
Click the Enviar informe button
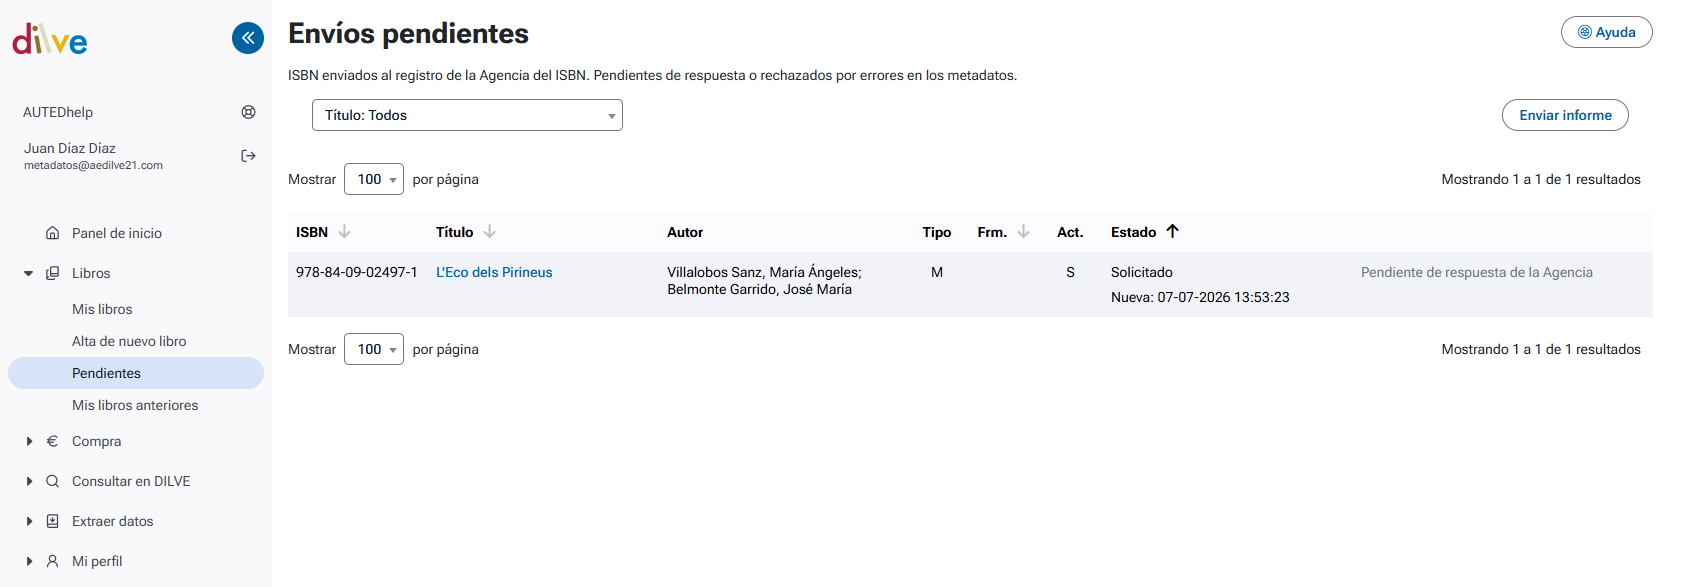pyautogui.click(x=1565, y=115)
